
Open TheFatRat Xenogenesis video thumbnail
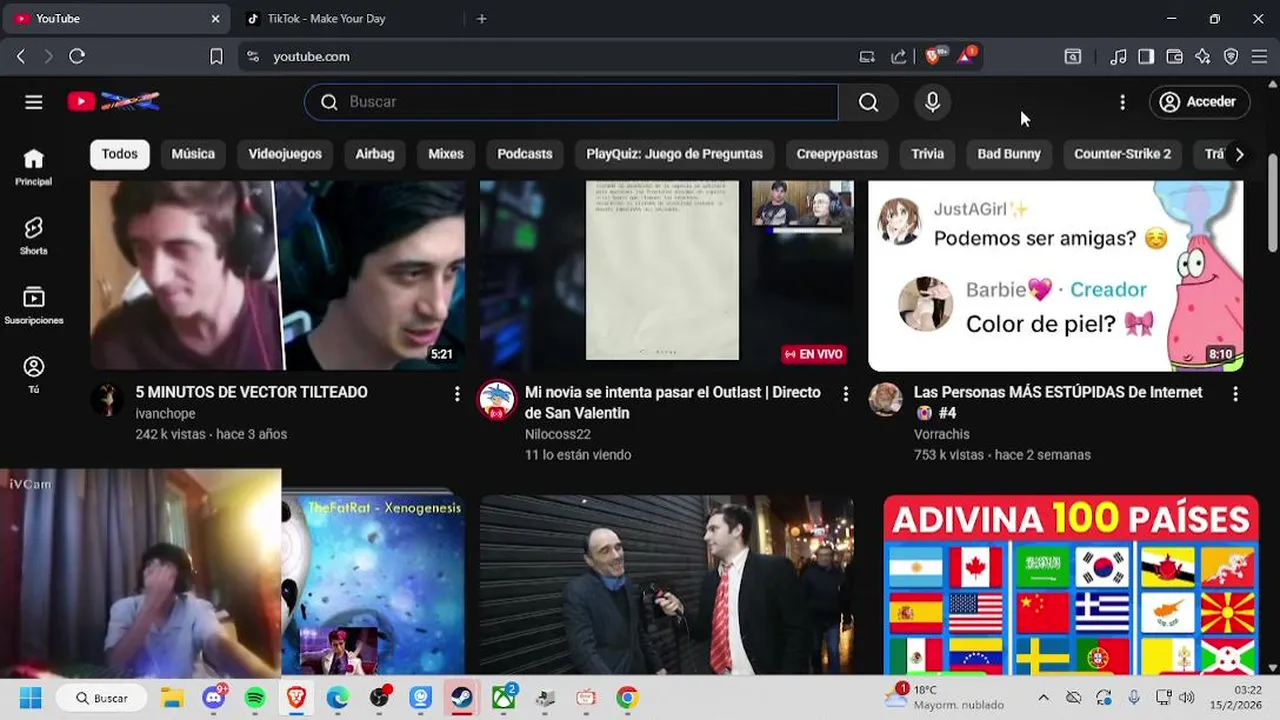(x=373, y=584)
